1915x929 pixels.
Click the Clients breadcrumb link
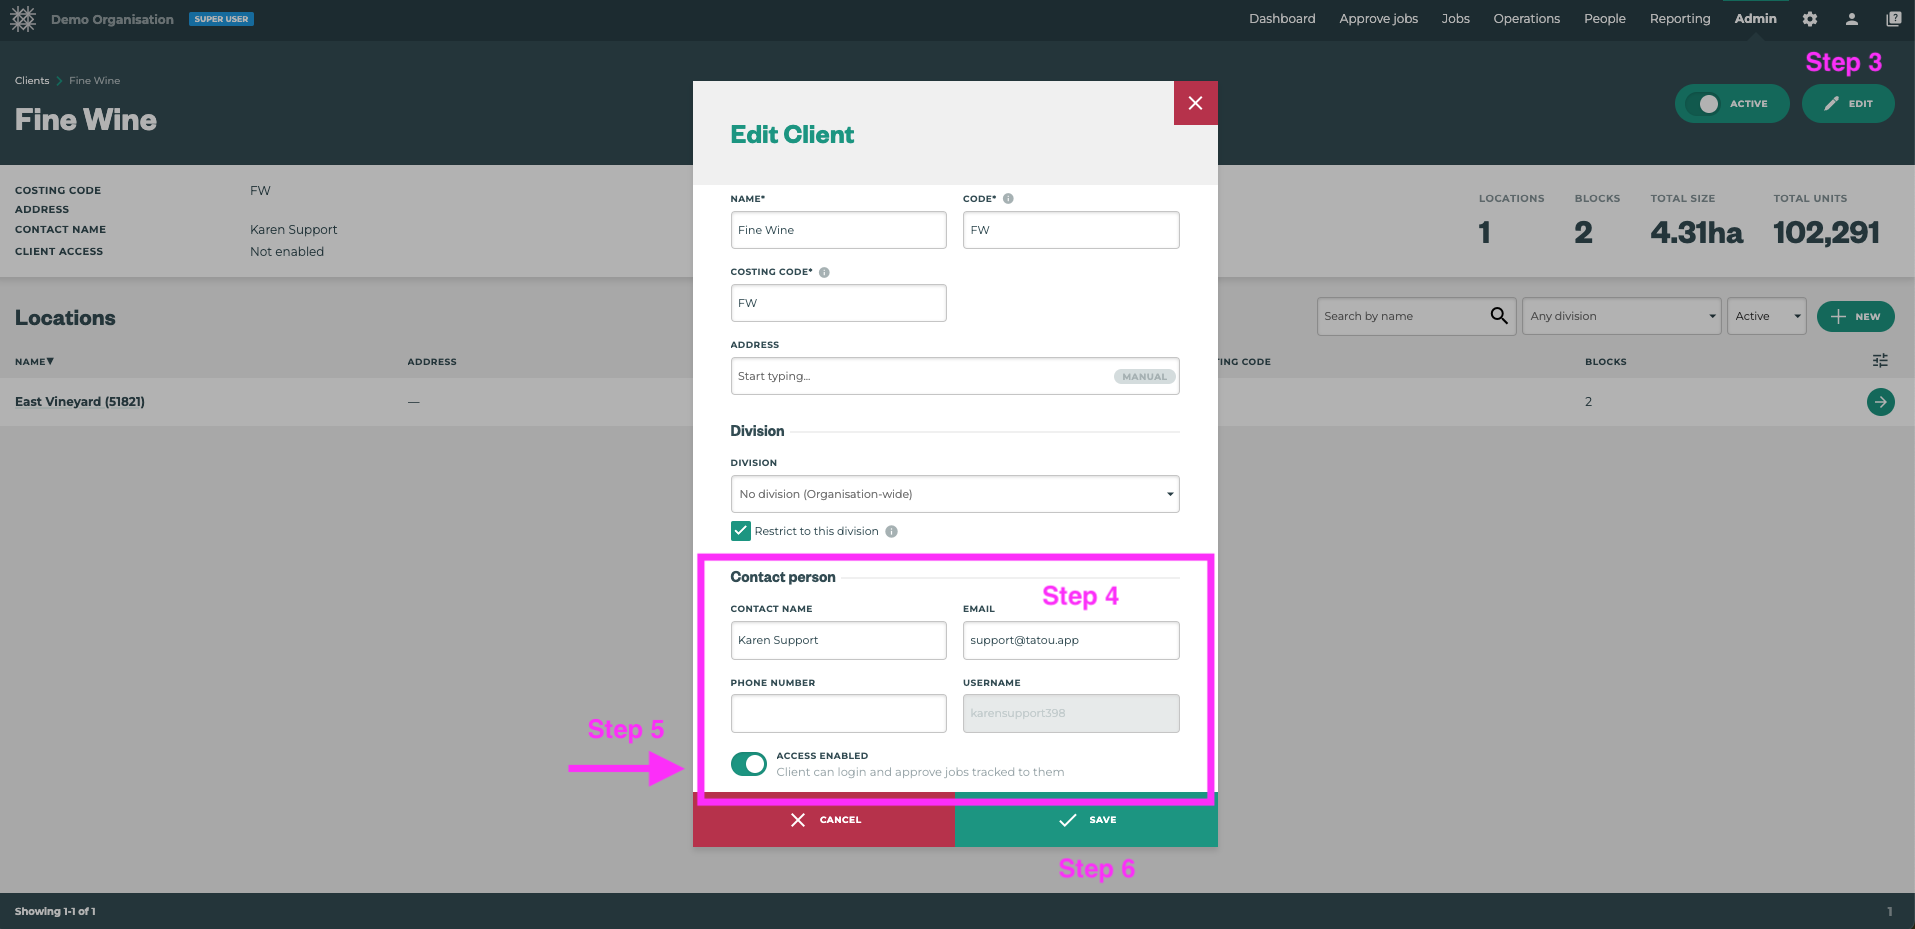31,80
